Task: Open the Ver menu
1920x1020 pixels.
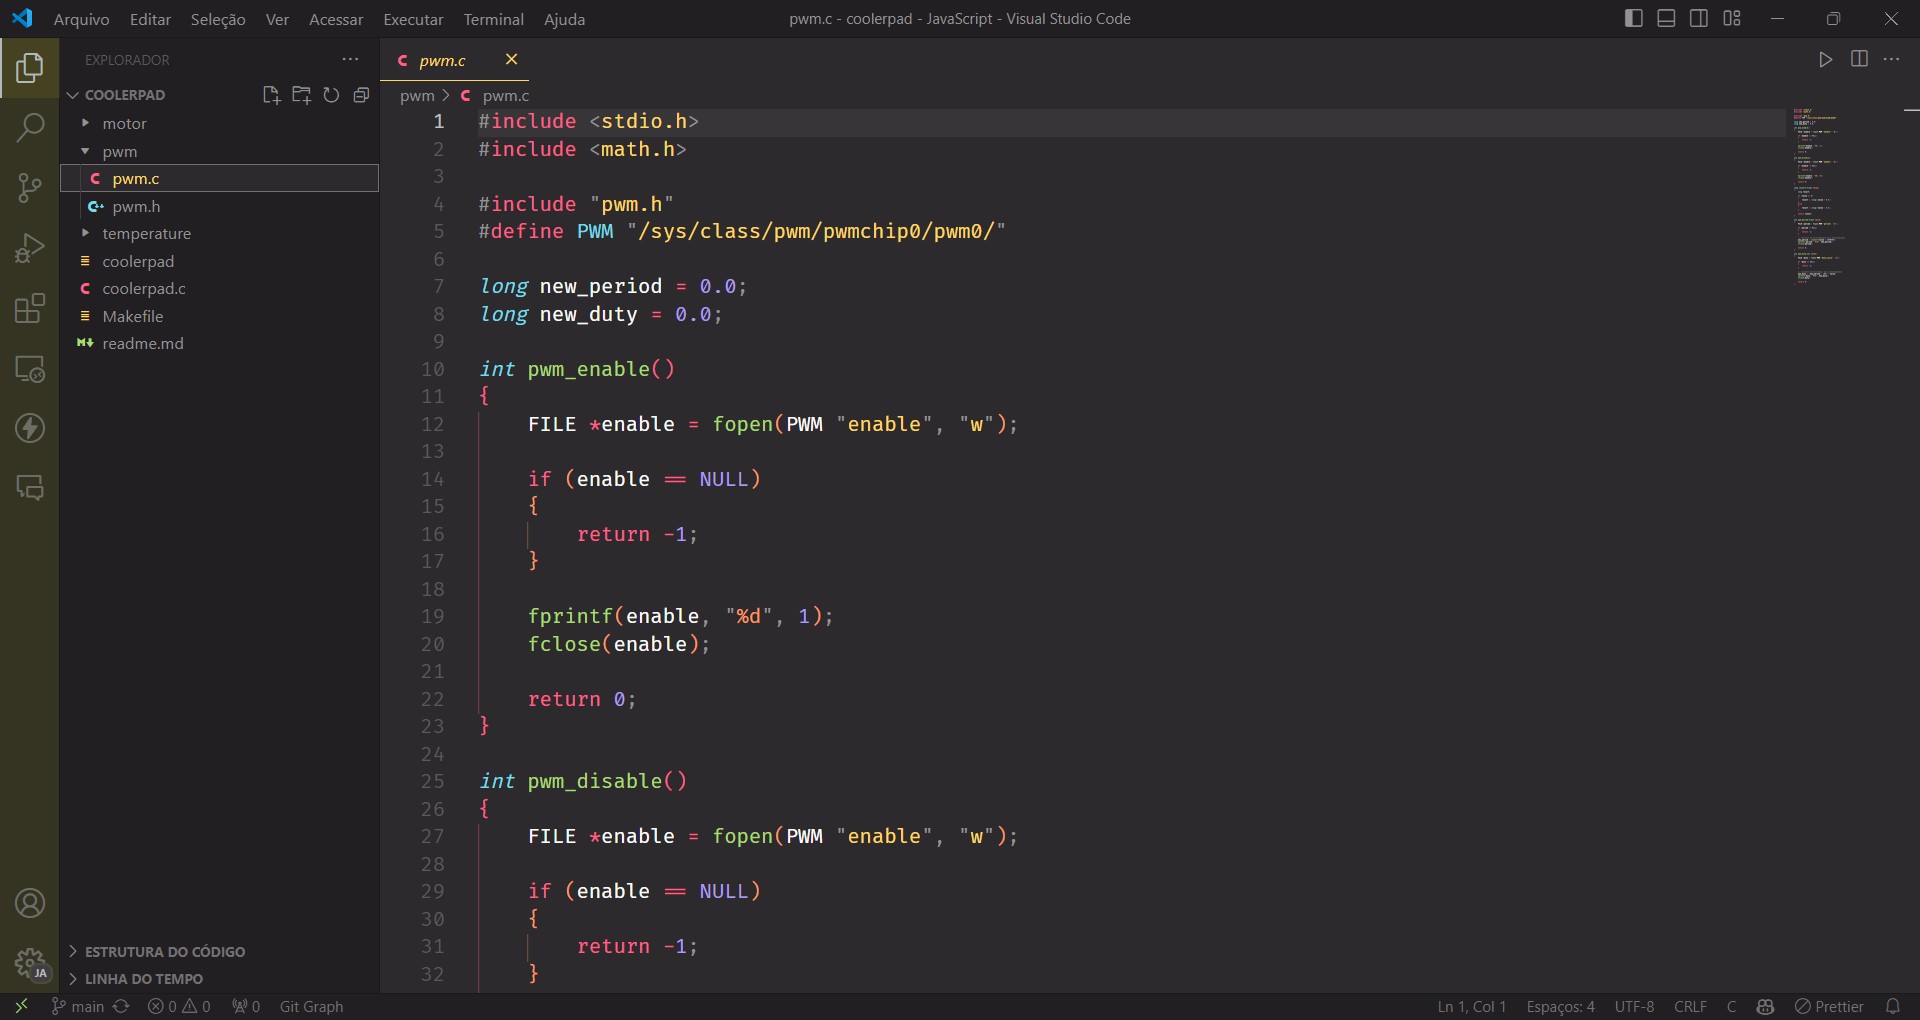Action: point(277,19)
